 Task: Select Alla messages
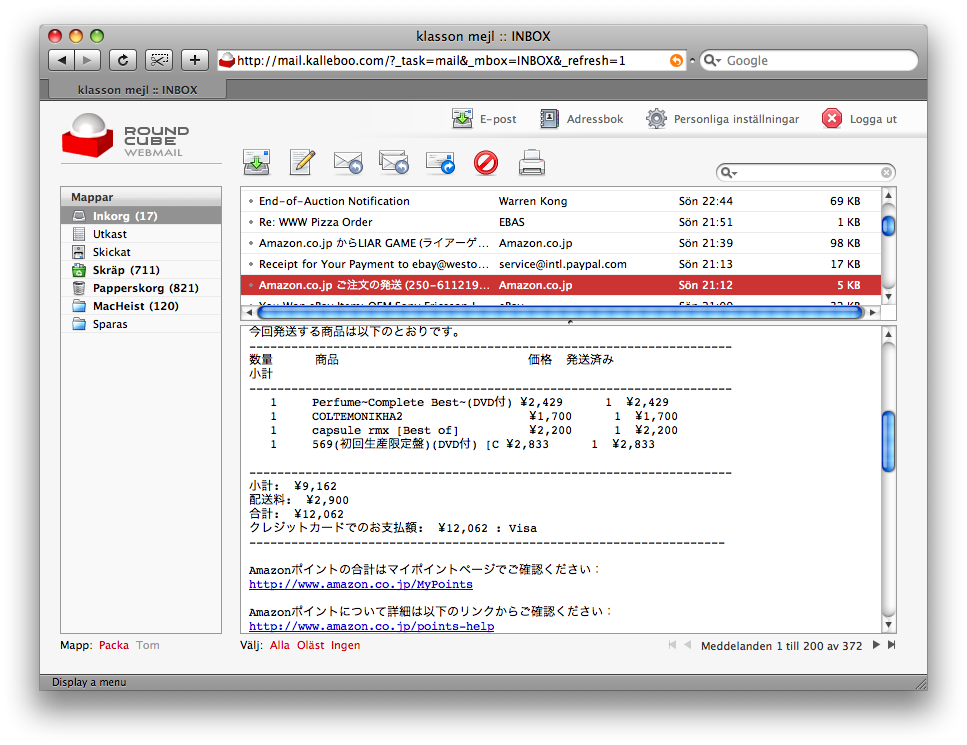pos(279,645)
